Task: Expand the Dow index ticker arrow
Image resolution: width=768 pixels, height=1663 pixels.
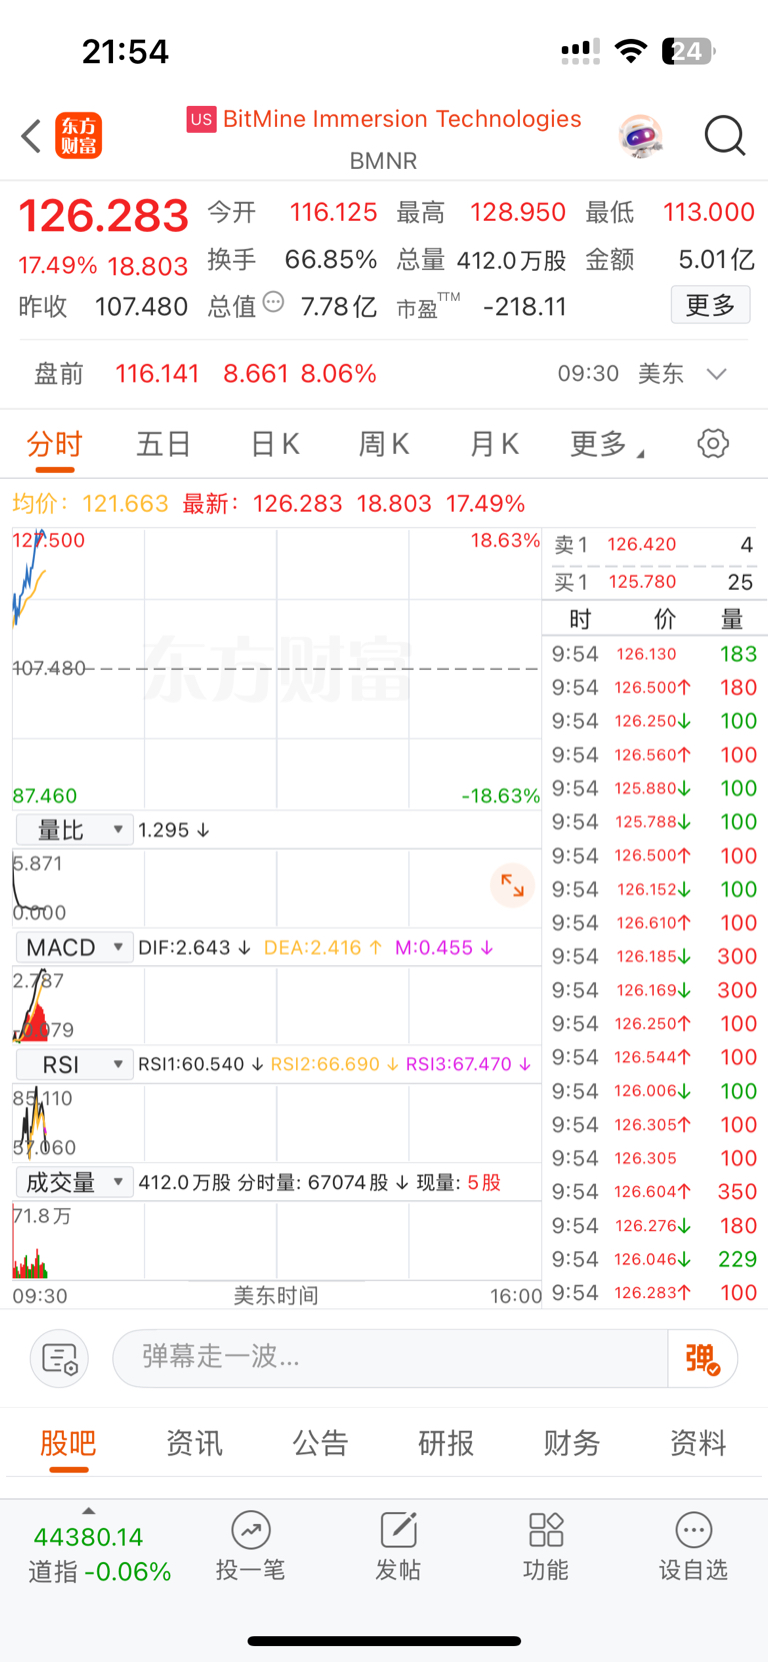Action: 88,1510
